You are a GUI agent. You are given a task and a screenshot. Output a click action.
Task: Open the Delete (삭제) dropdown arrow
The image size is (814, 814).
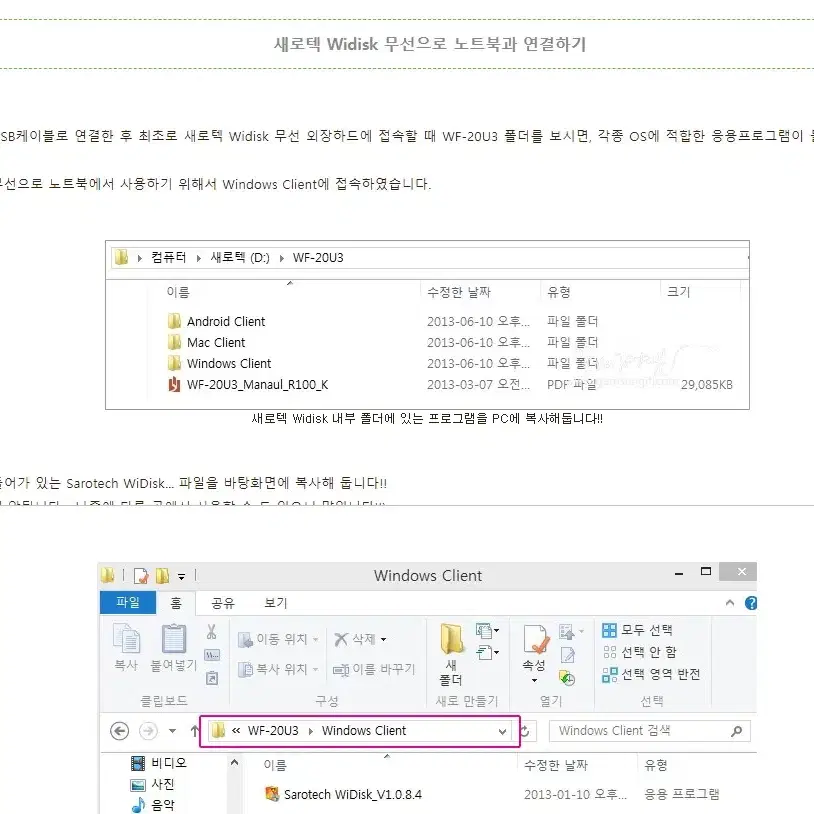pyautogui.click(x=383, y=640)
